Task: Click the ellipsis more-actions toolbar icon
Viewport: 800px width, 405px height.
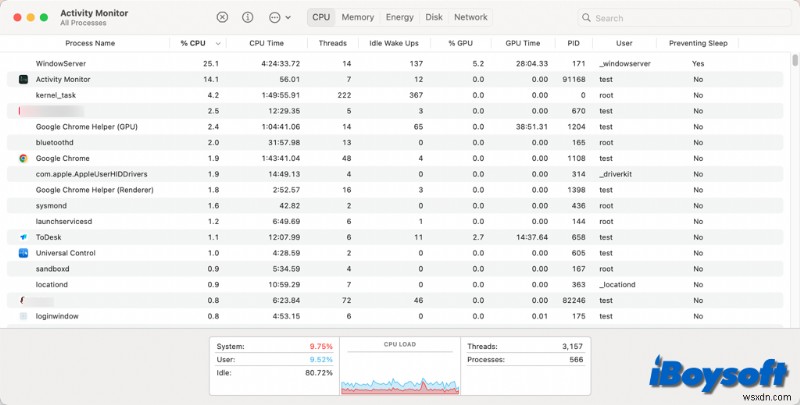Action: click(274, 17)
